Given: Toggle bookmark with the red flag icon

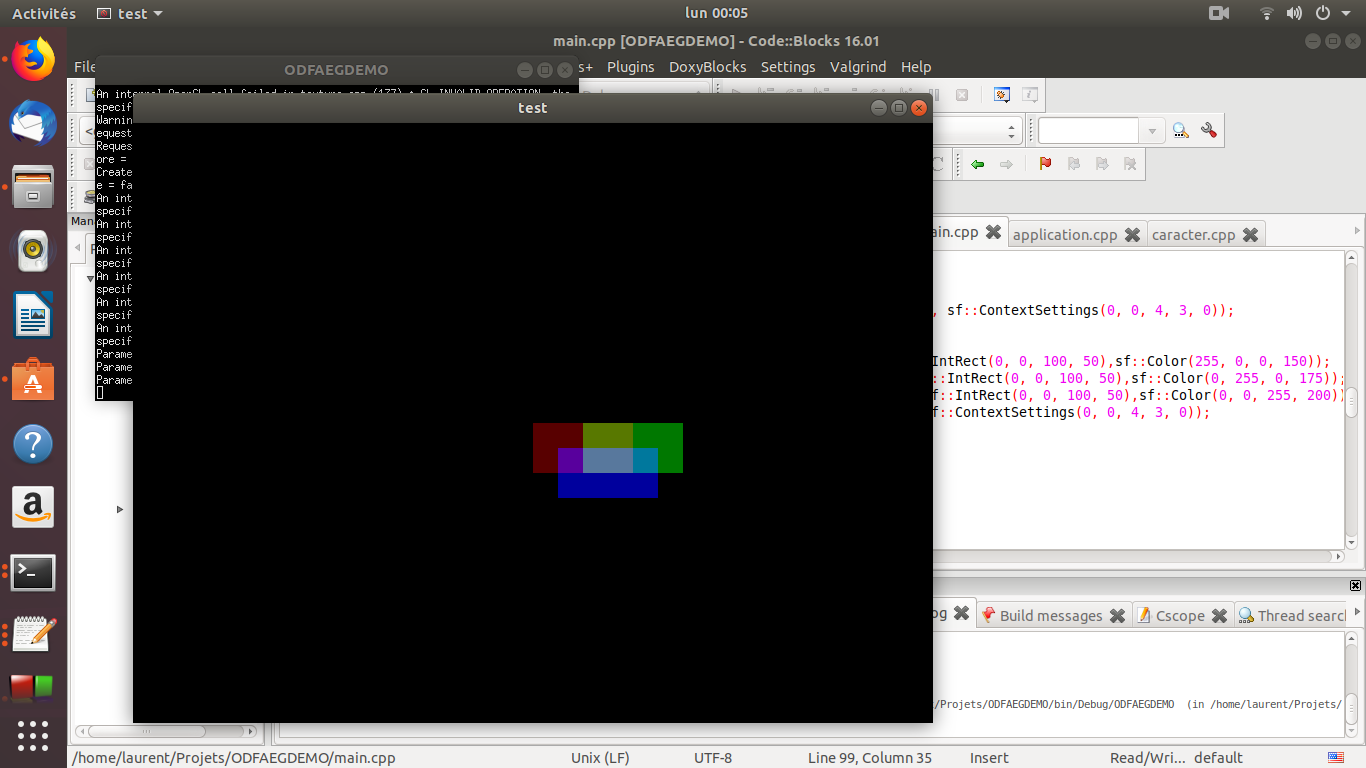Looking at the screenshot, I should pyautogui.click(x=1046, y=164).
